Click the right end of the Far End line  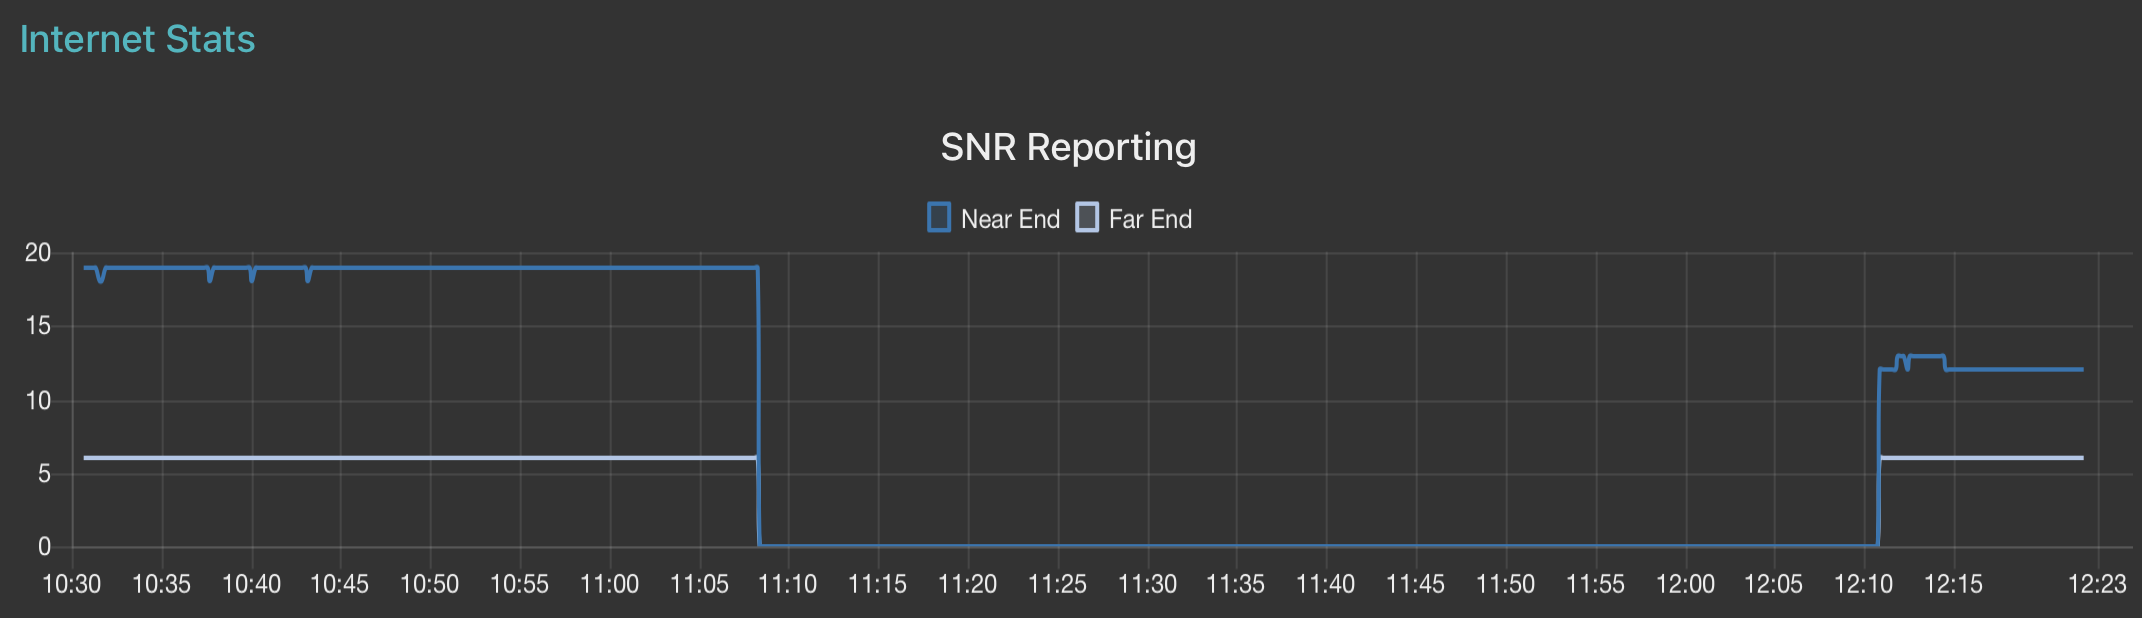click(2081, 458)
